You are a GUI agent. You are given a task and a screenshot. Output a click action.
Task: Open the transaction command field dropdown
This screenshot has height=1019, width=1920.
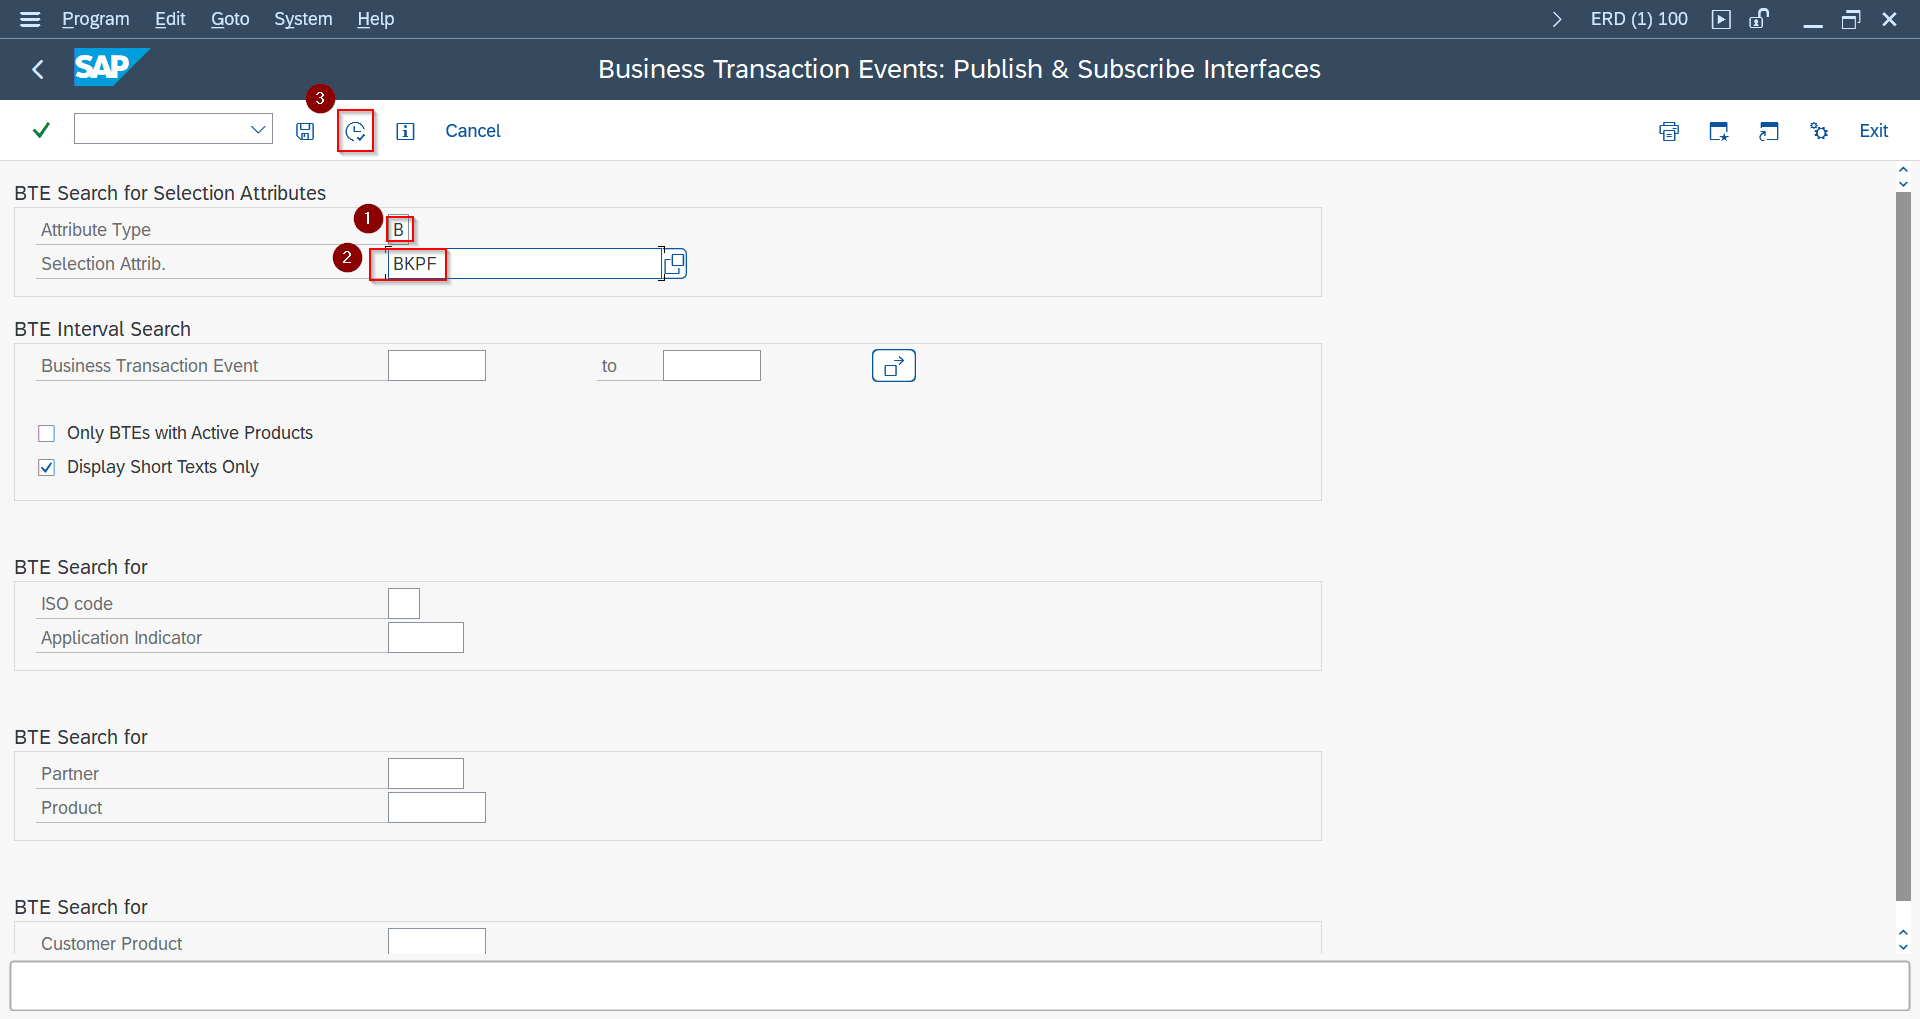coord(257,129)
